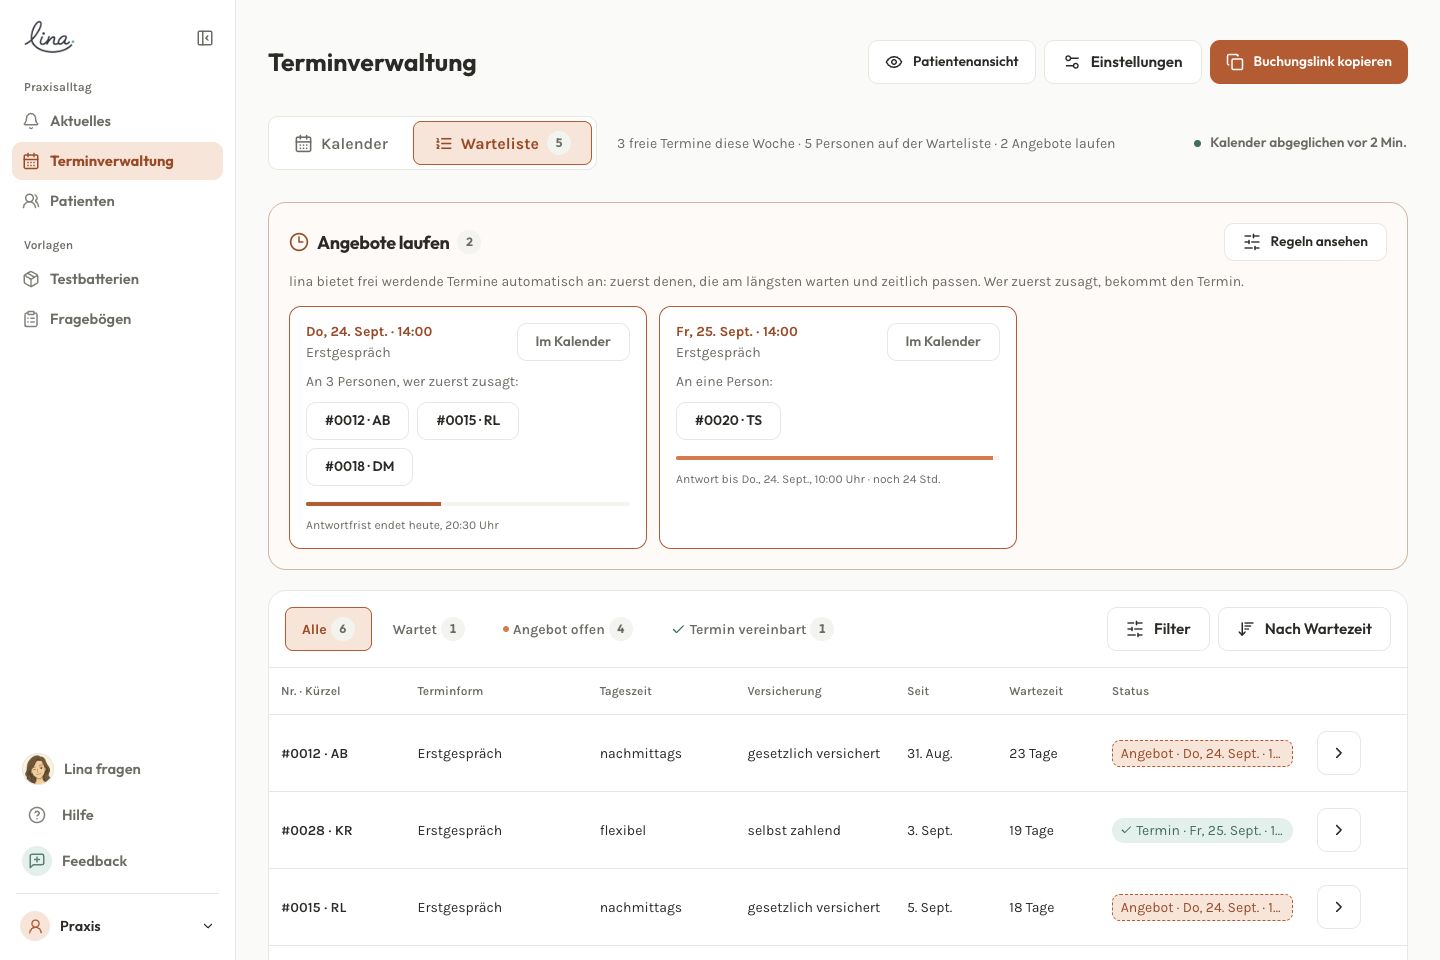The image size is (1440, 960).
Task: Select the Warteliste tab
Action: 502,143
